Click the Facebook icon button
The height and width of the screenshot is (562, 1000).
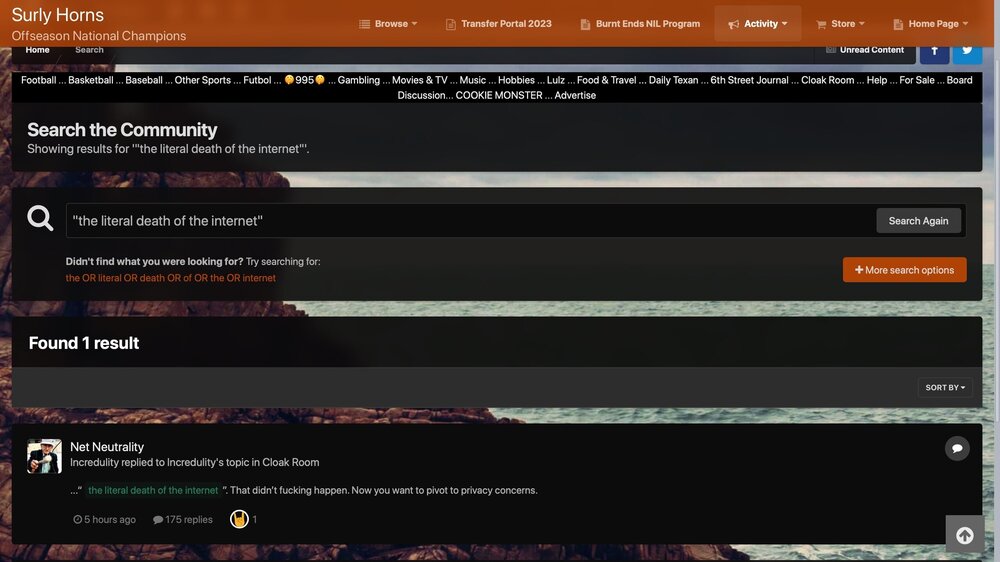pos(934,49)
